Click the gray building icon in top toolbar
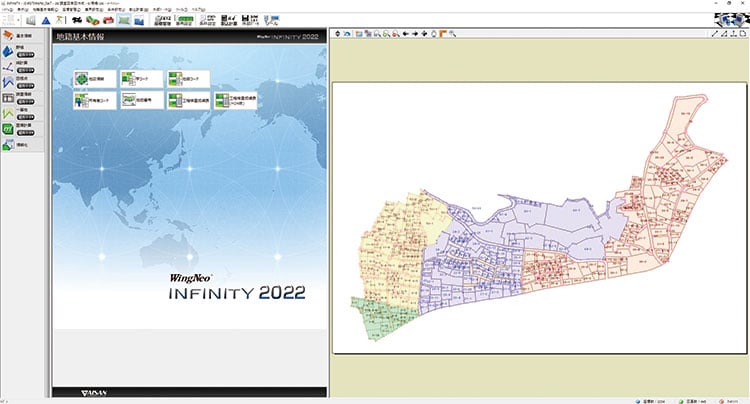750x404 pixels. [x=31, y=20]
